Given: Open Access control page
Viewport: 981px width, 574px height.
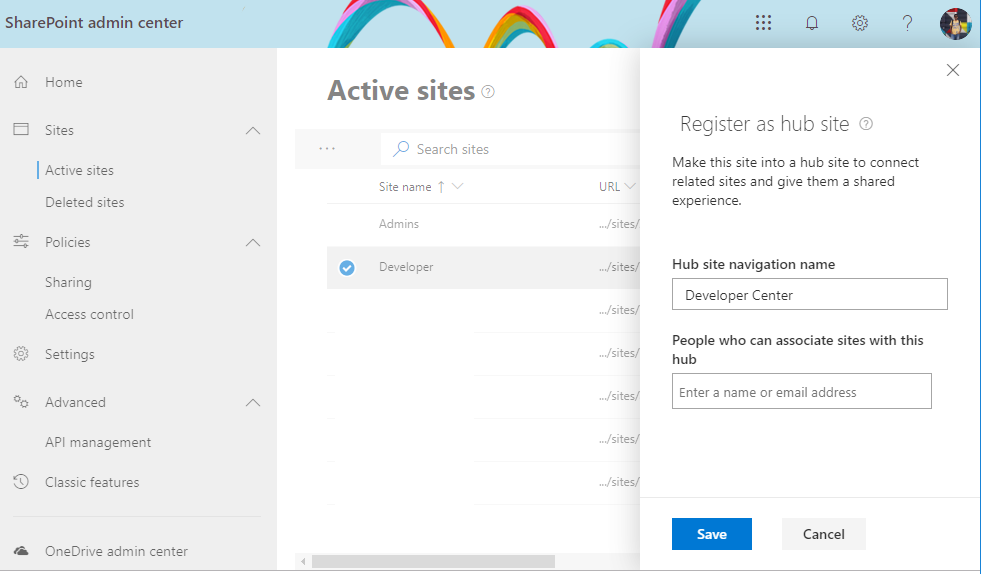Looking at the screenshot, I should 89,314.
